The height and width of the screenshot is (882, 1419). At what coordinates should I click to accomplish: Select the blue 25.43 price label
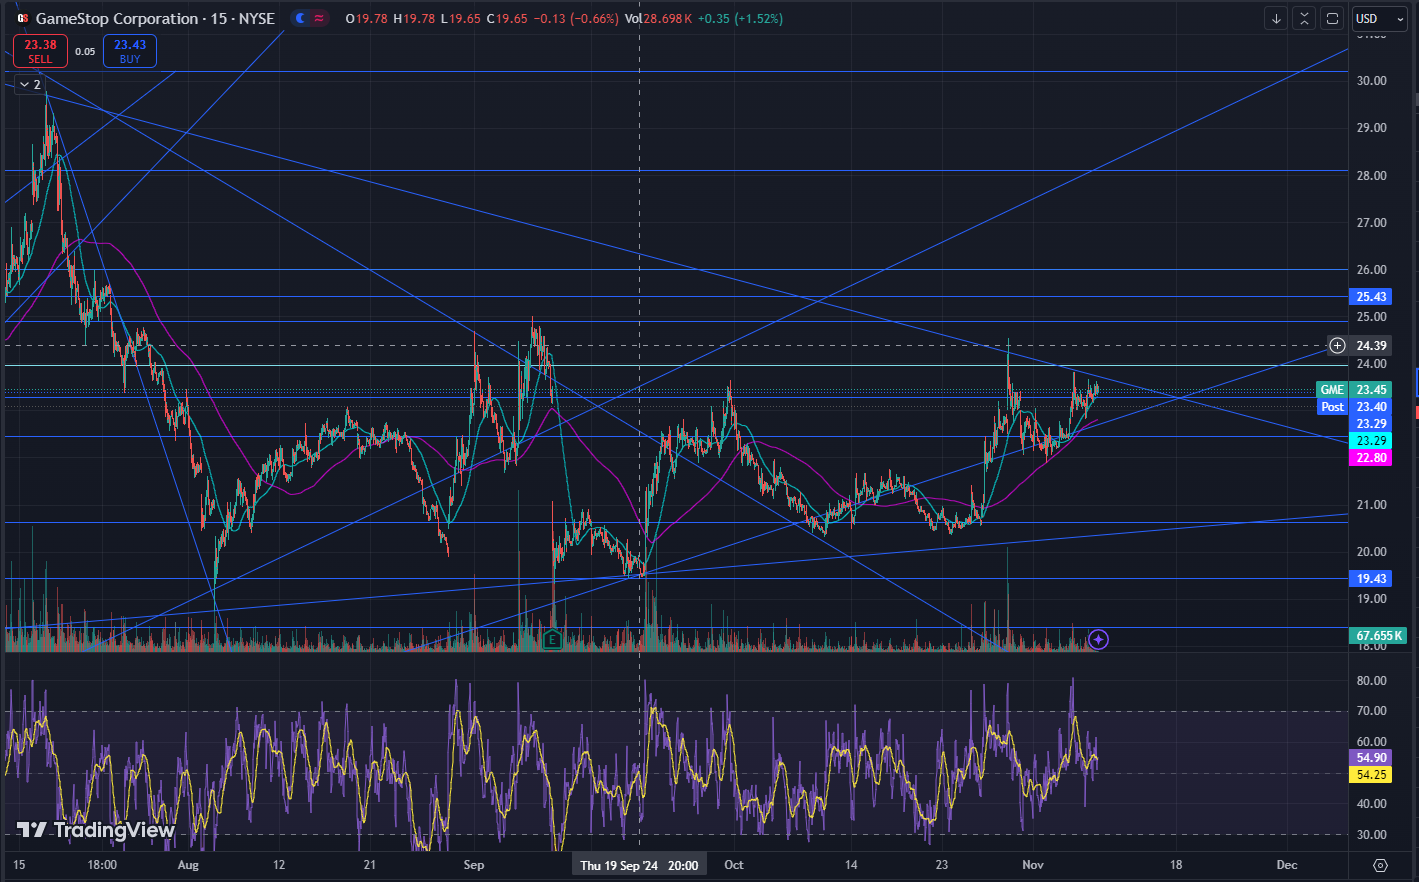[x=1370, y=297]
